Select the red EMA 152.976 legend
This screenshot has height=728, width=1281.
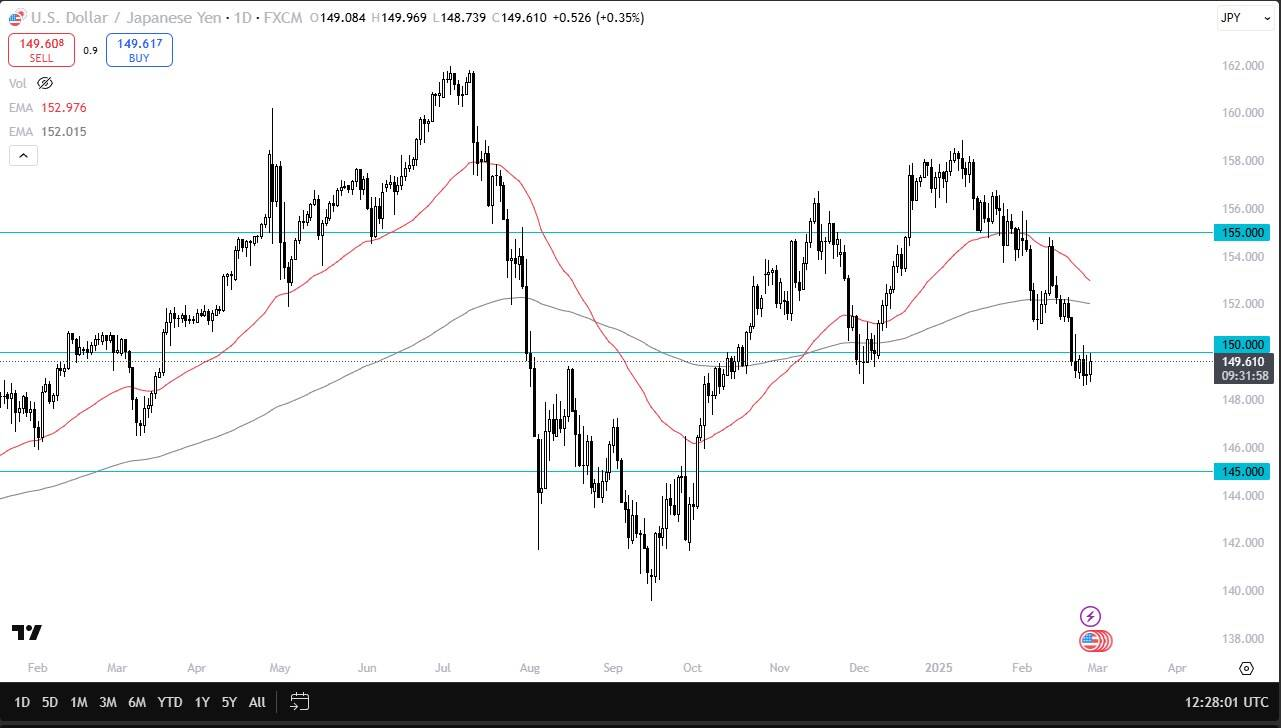click(x=47, y=107)
